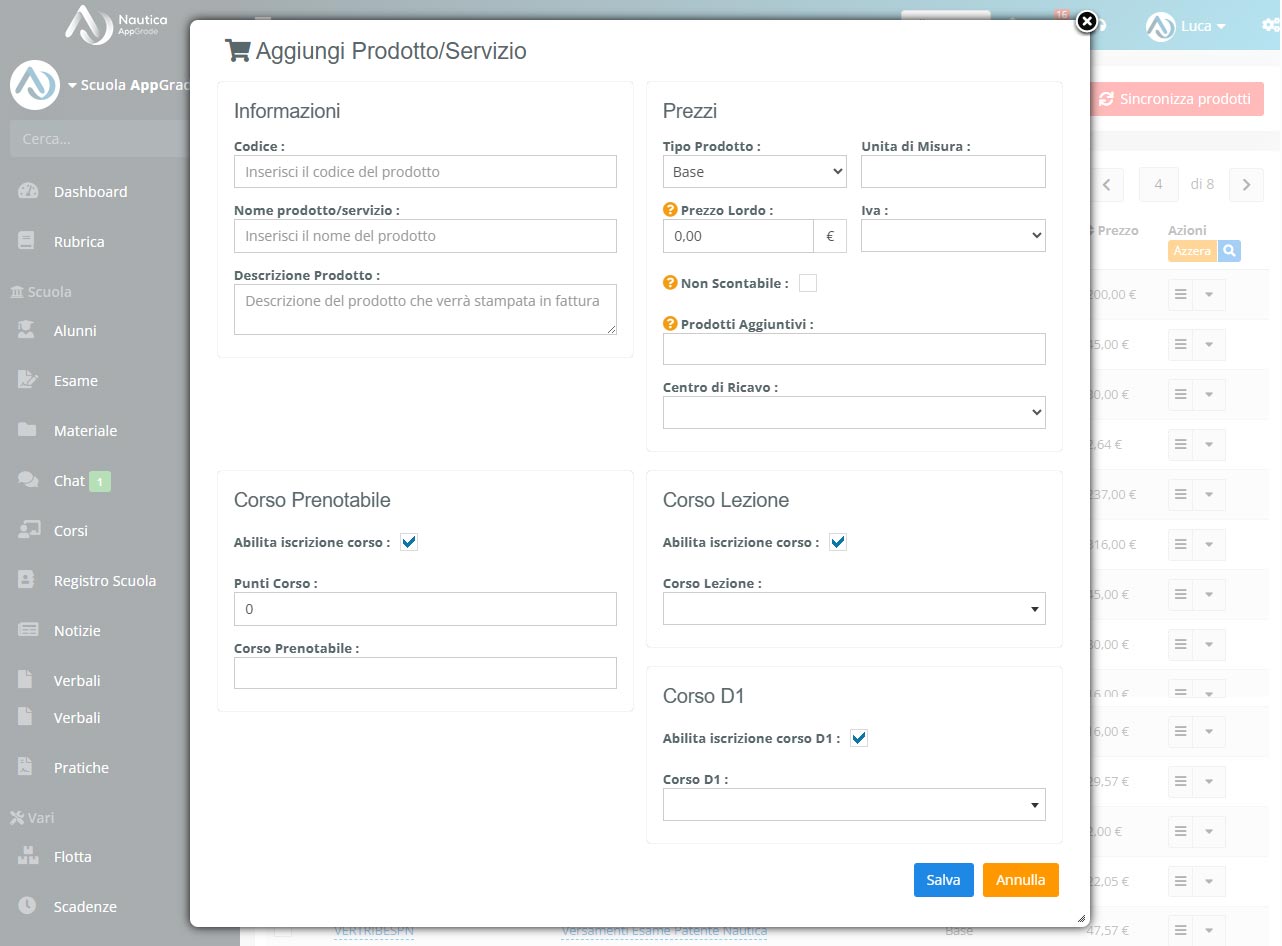Image resolution: width=1282 pixels, height=946 pixels.
Task: Open the Centro di Ricavo dropdown
Action: [x=854, y=412]
